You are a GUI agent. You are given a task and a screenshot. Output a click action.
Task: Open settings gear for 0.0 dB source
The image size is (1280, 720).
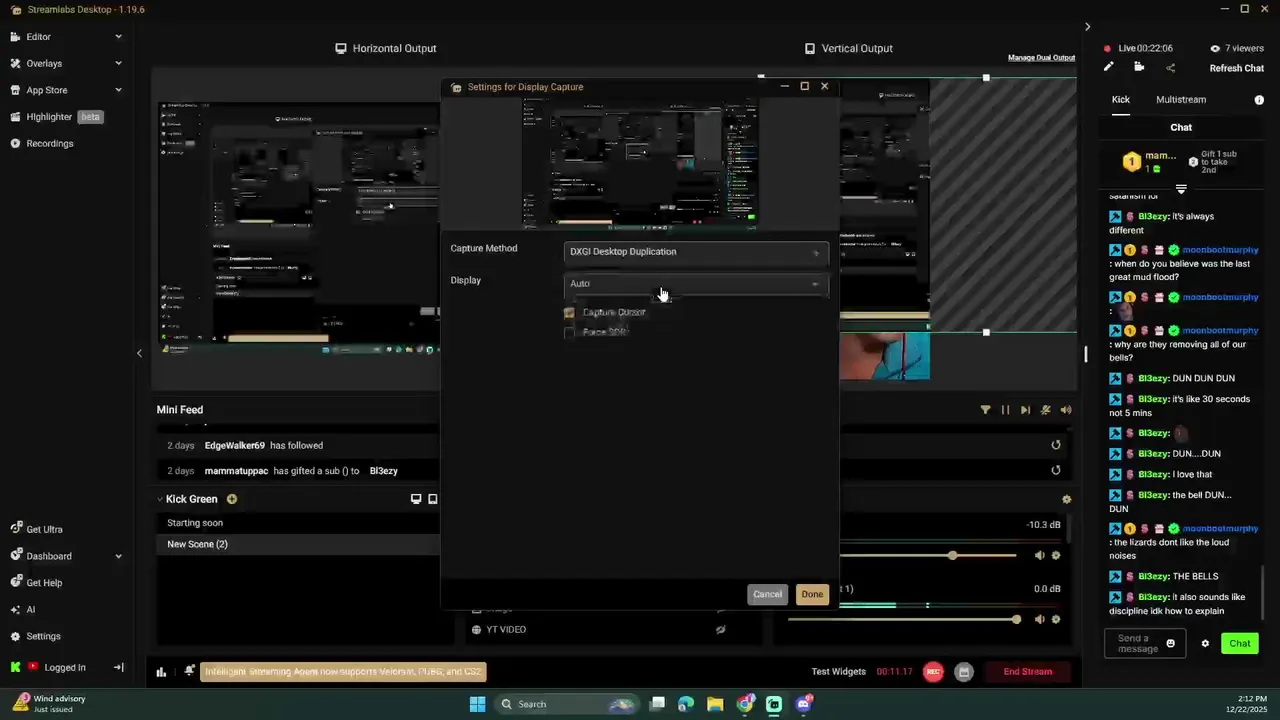[1055, 619]
